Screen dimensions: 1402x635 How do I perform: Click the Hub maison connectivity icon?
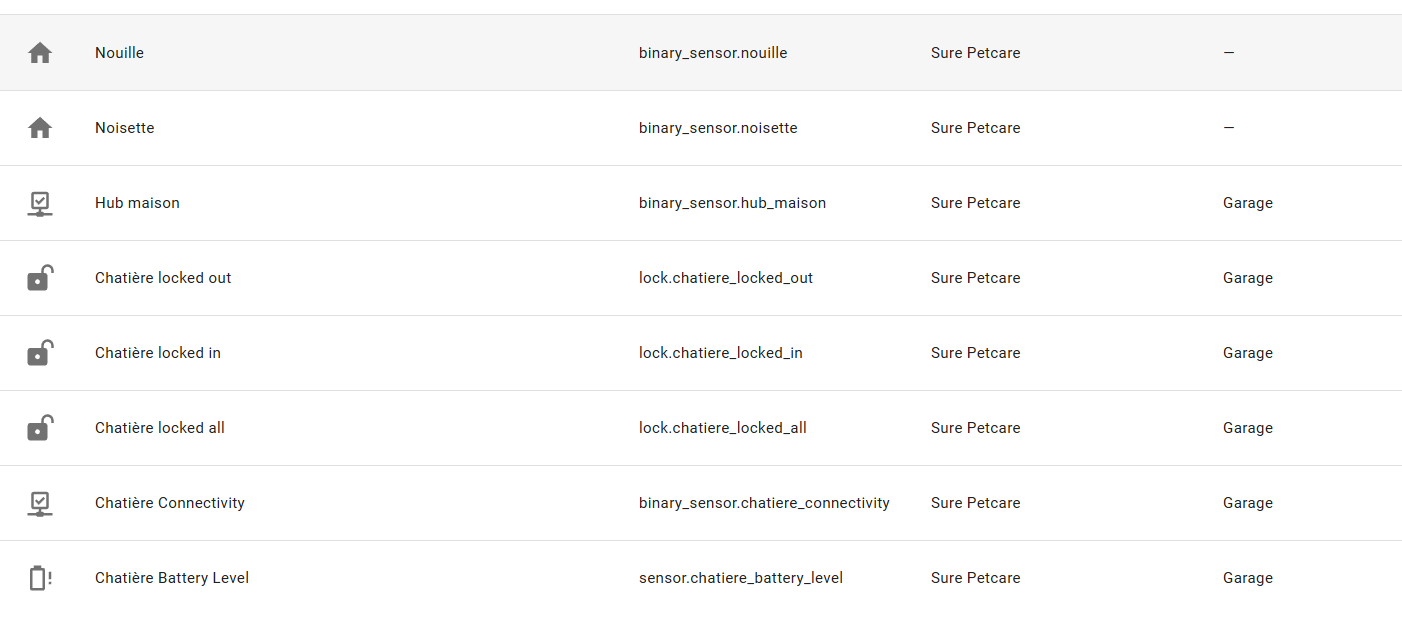pos(39,203)
